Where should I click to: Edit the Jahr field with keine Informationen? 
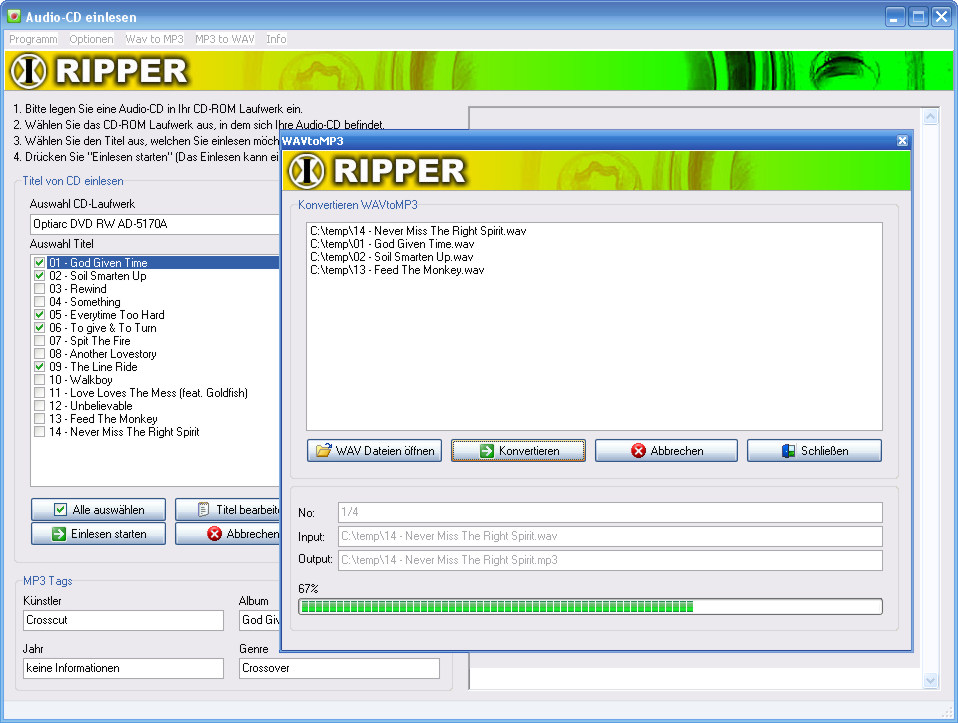click(123, 668)
